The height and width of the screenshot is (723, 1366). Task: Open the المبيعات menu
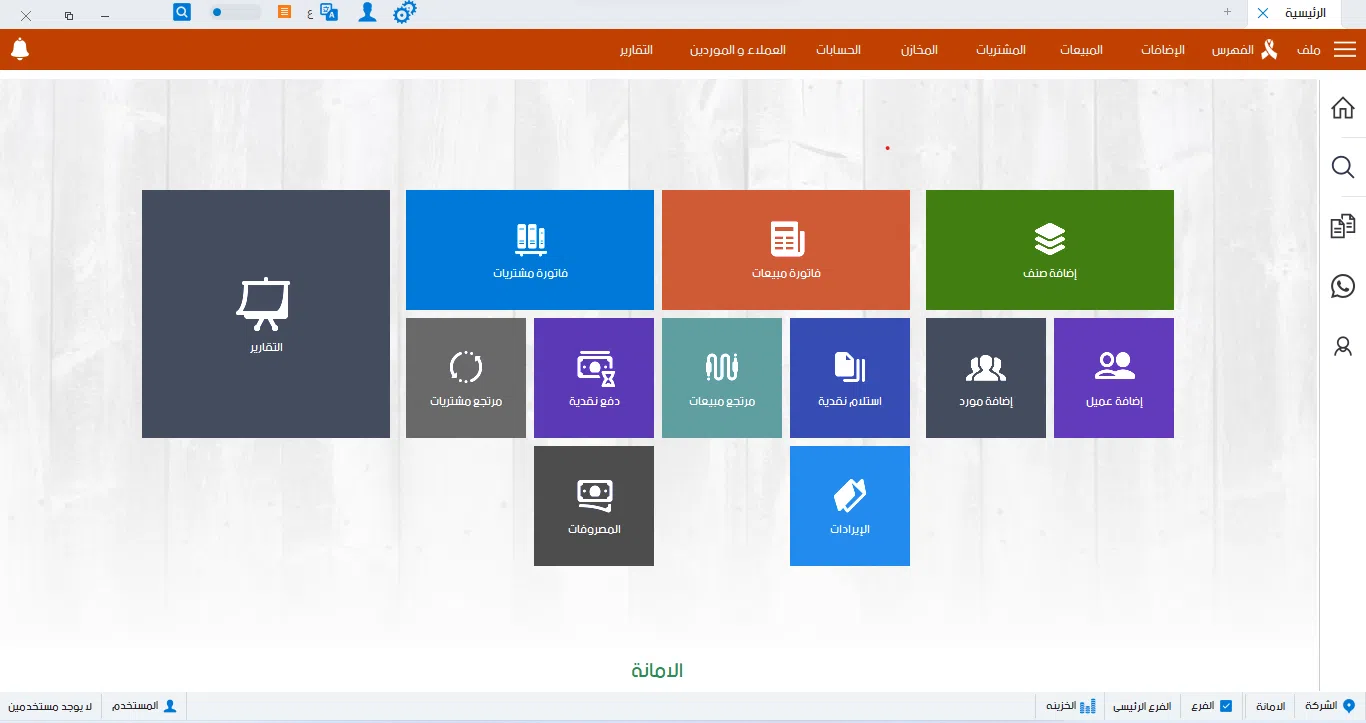pyautogui.click(x=1081, y=50)
